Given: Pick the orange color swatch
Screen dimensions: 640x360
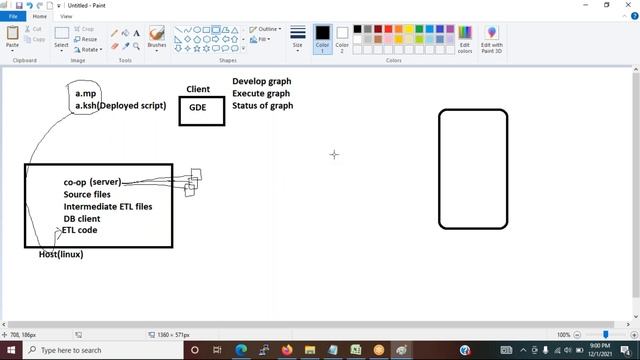Looking at the screenshot, I should tap(399, 29).
